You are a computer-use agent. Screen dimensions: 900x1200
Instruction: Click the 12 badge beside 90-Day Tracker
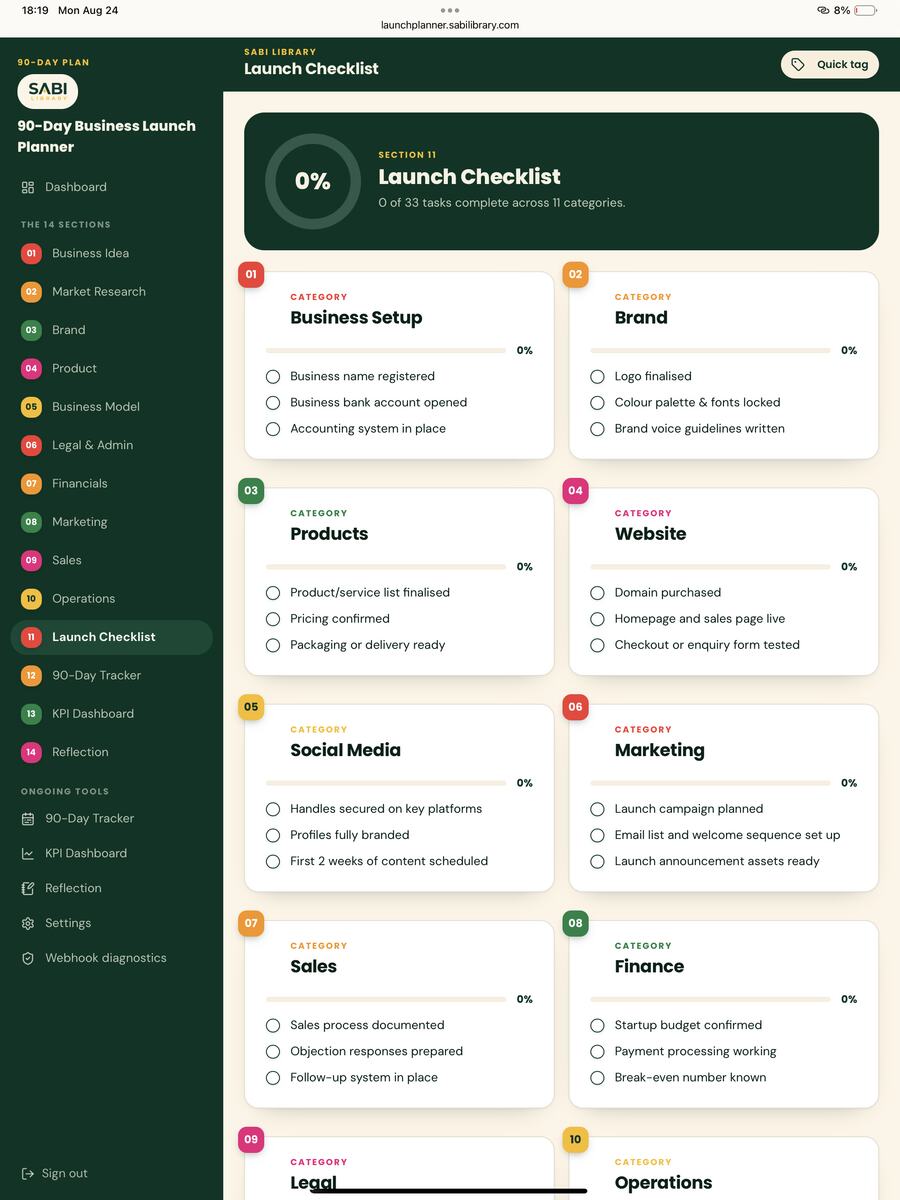tap(31, 676)
